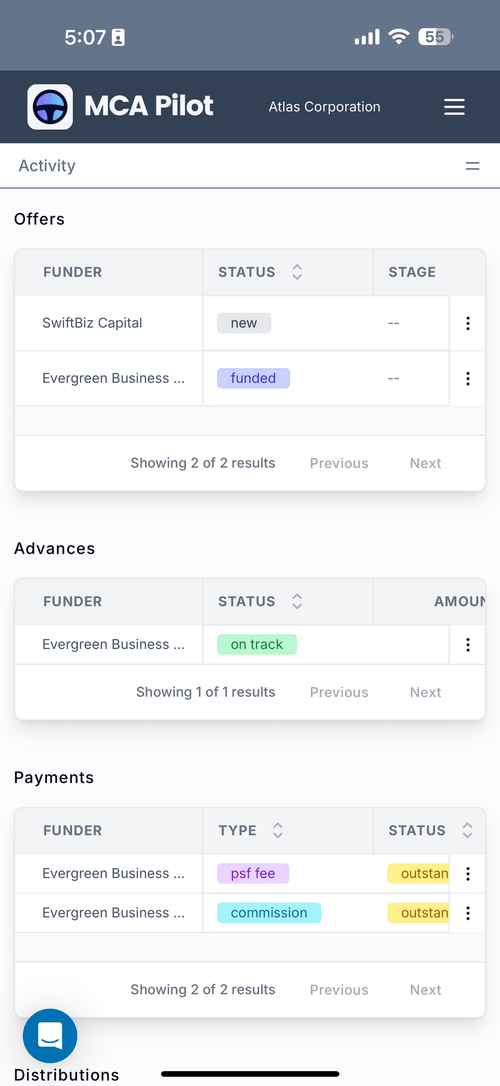
Task: Go to Previous page in Payments
Action: click(339, 990)
